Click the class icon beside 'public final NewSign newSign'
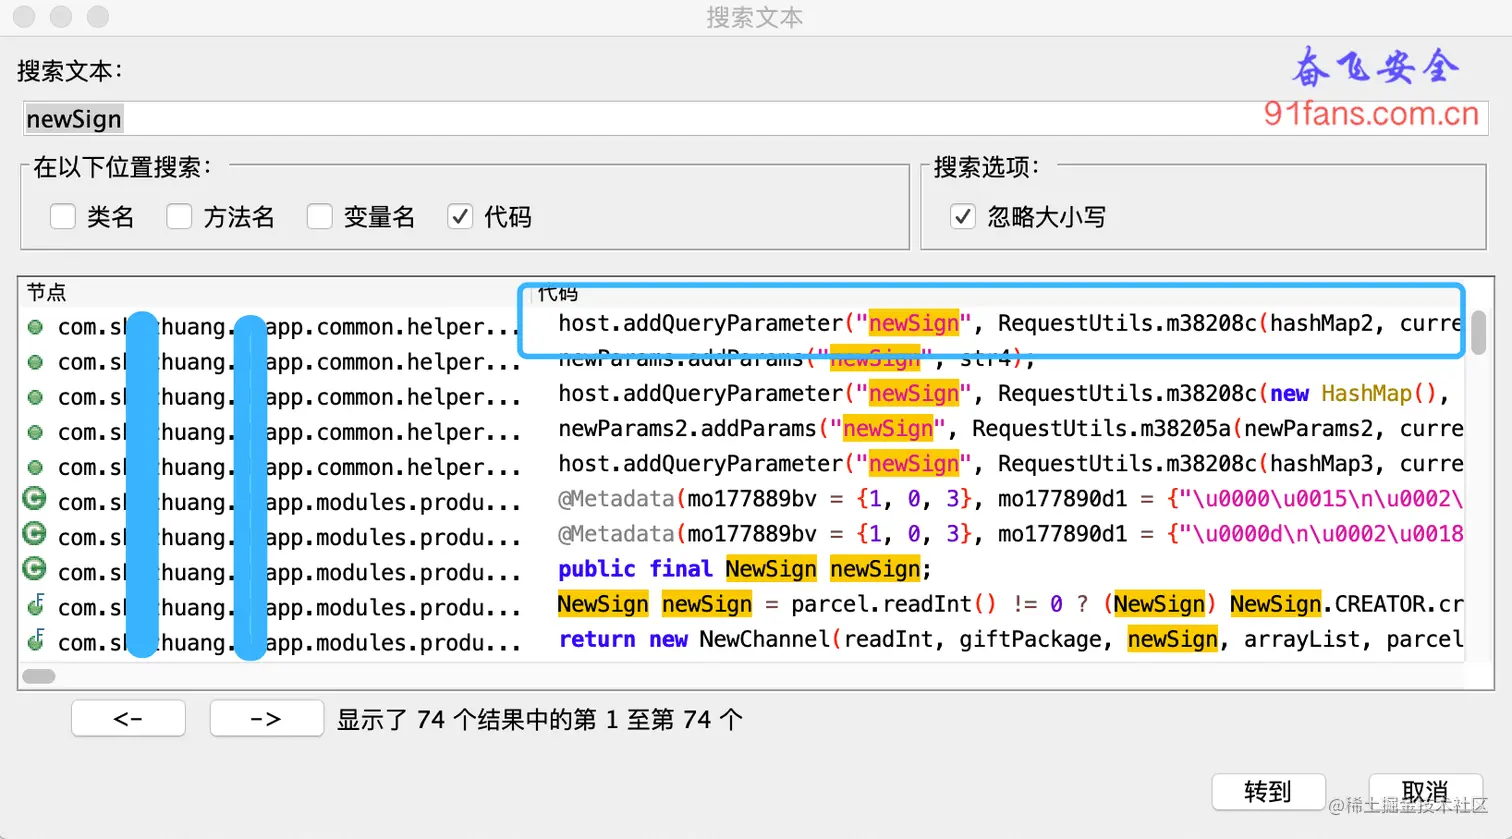This screenshot has width=1512, height=839. [x=35, y=568]
